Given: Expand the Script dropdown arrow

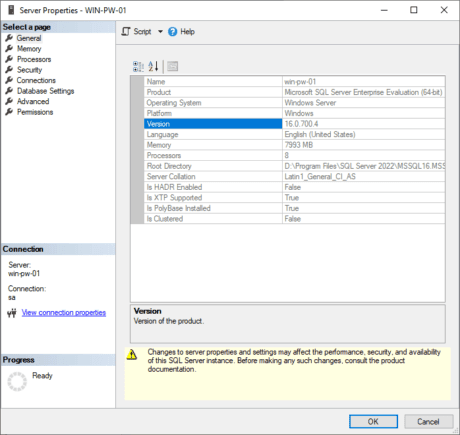Looking at the screenshot, I should 160,32.
